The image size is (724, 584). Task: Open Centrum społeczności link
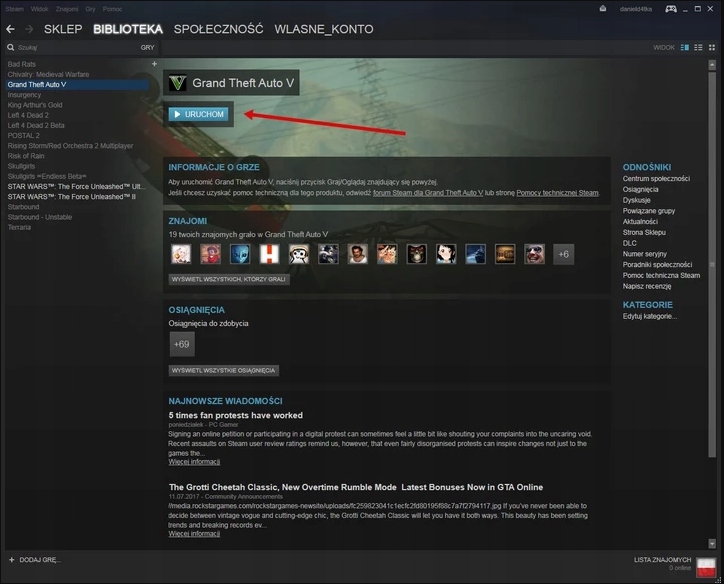click(656, 179)
